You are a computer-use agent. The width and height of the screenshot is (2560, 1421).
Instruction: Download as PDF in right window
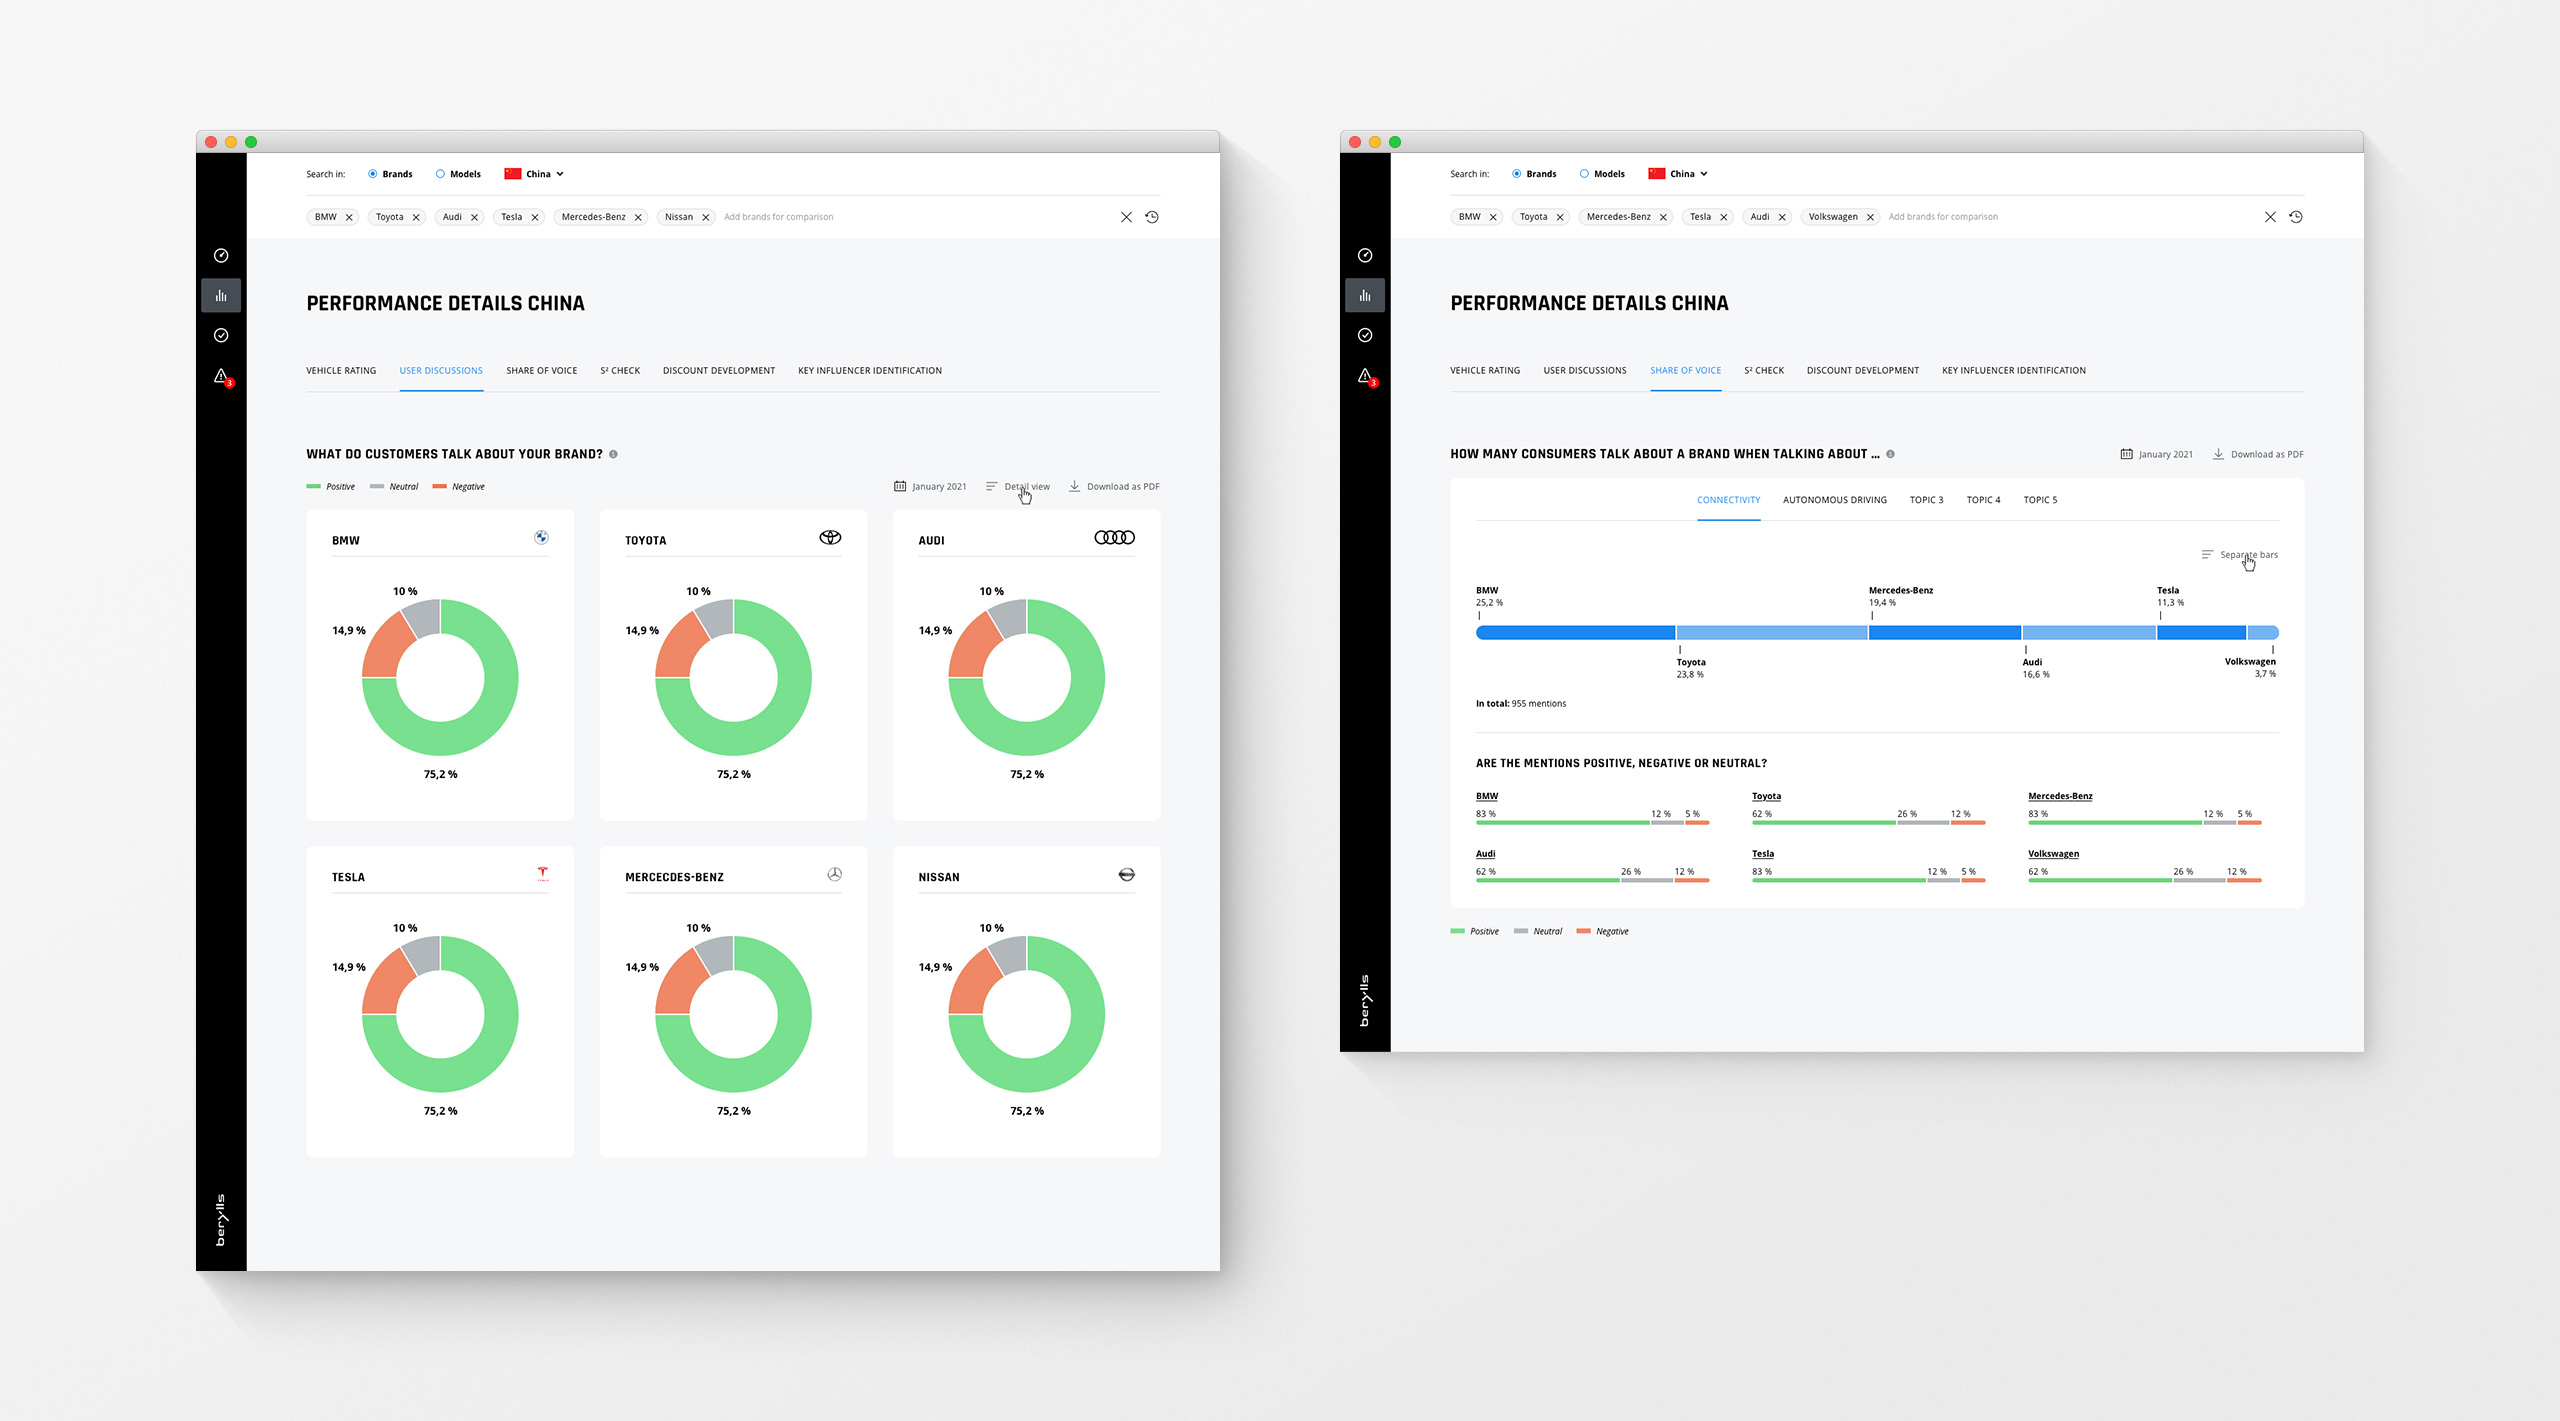[x=2258, y=454]
